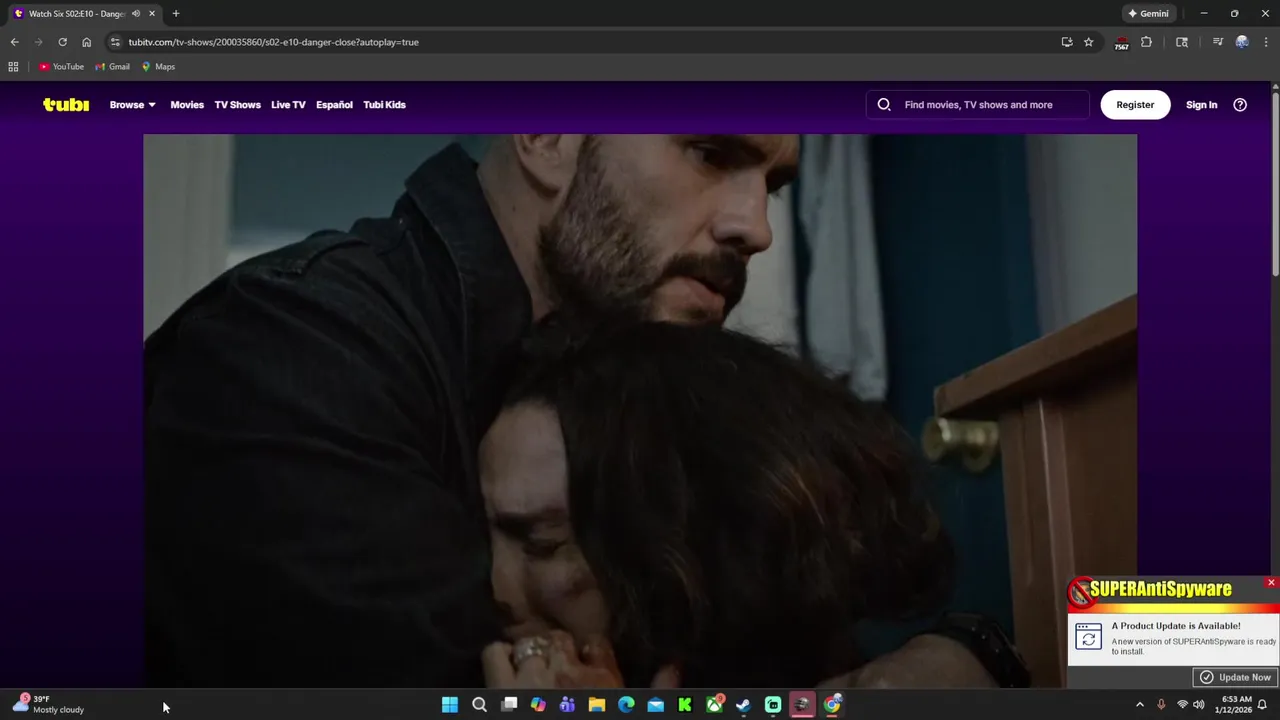Open Steam from the taskbar
The image size is (1280, 720).
coord(743,705)
